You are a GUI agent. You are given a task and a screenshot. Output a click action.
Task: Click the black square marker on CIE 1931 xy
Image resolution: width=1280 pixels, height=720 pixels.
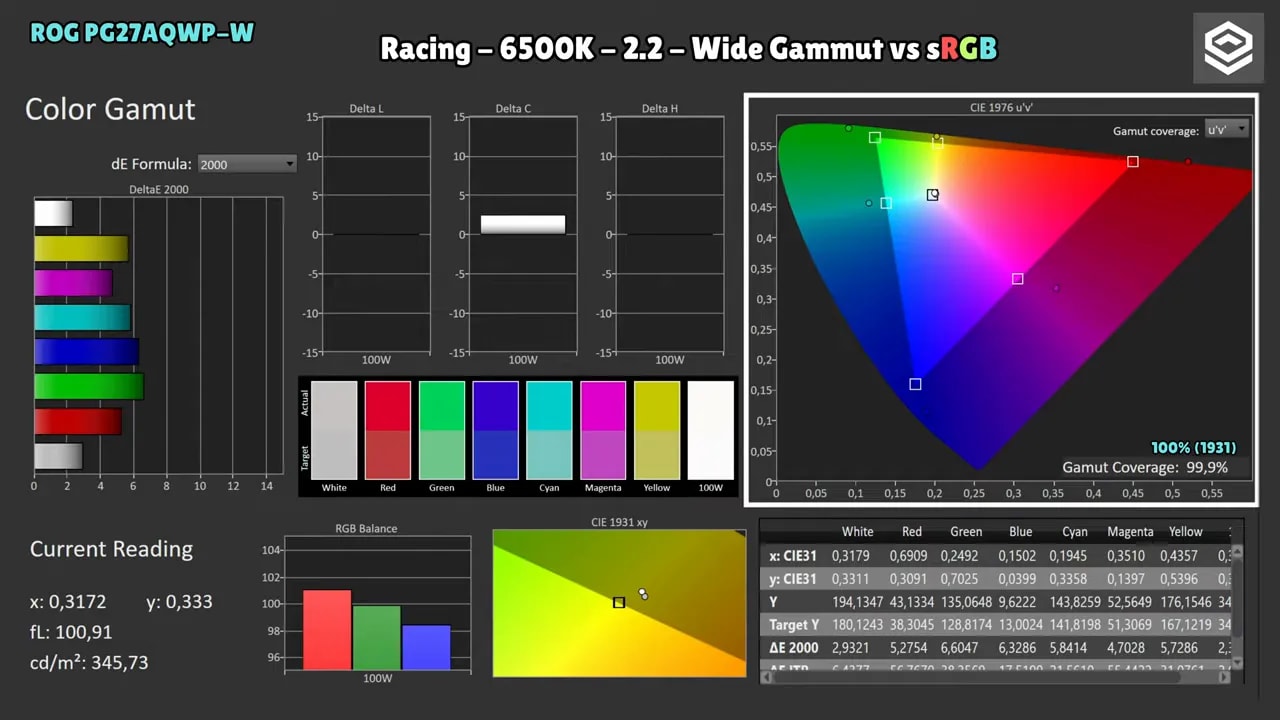click(x=619, y=602)
